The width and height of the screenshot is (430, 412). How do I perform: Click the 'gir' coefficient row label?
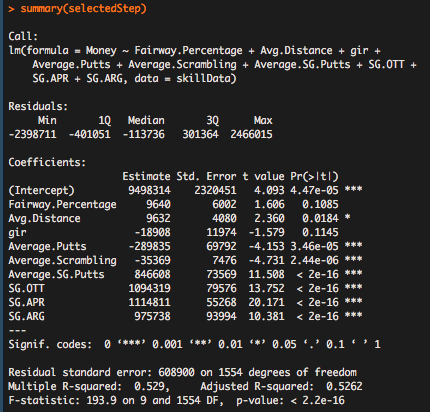tap(17, 233)
